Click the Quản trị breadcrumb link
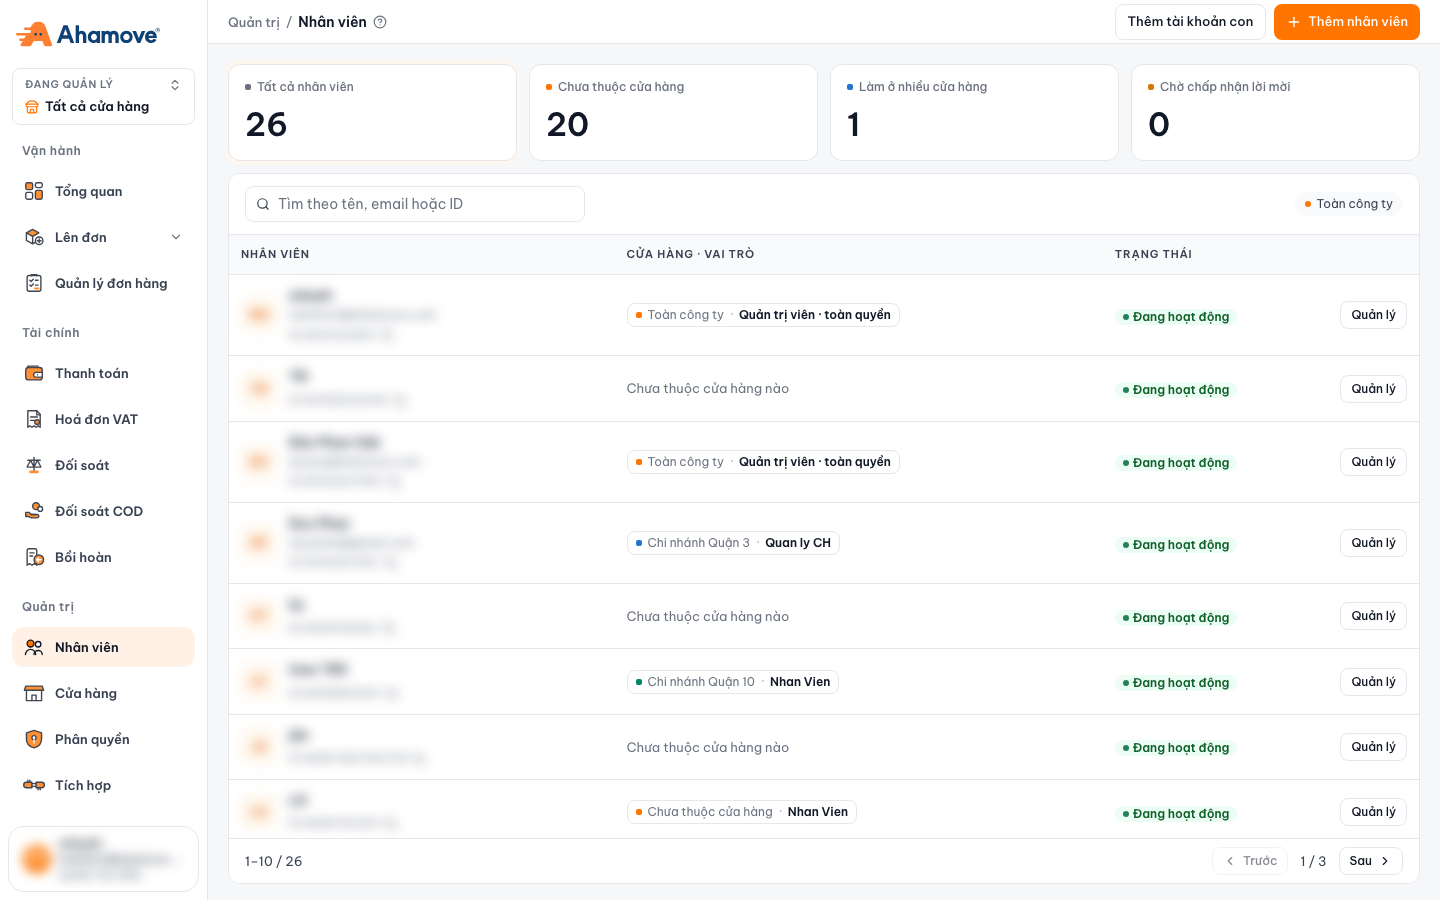This screenshot has height=900, width=1440. tap(254, 22)
